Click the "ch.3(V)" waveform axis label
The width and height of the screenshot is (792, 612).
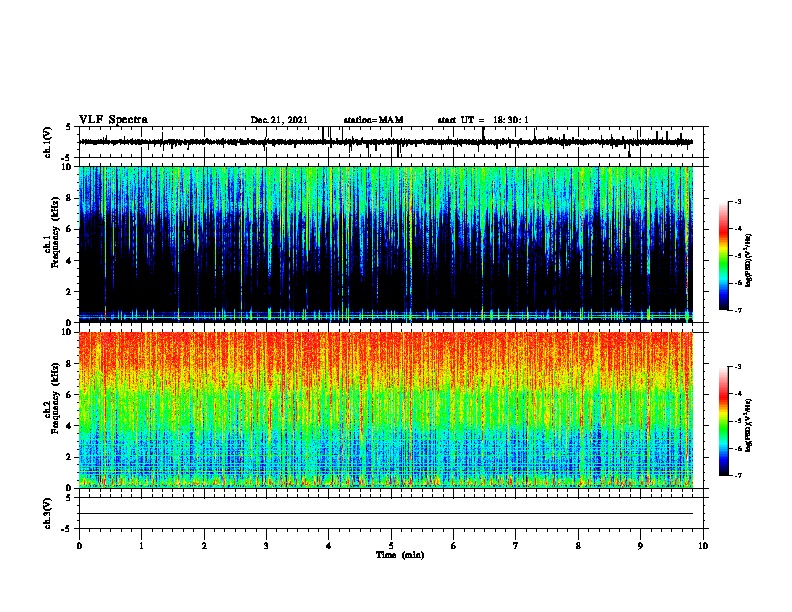48,513
